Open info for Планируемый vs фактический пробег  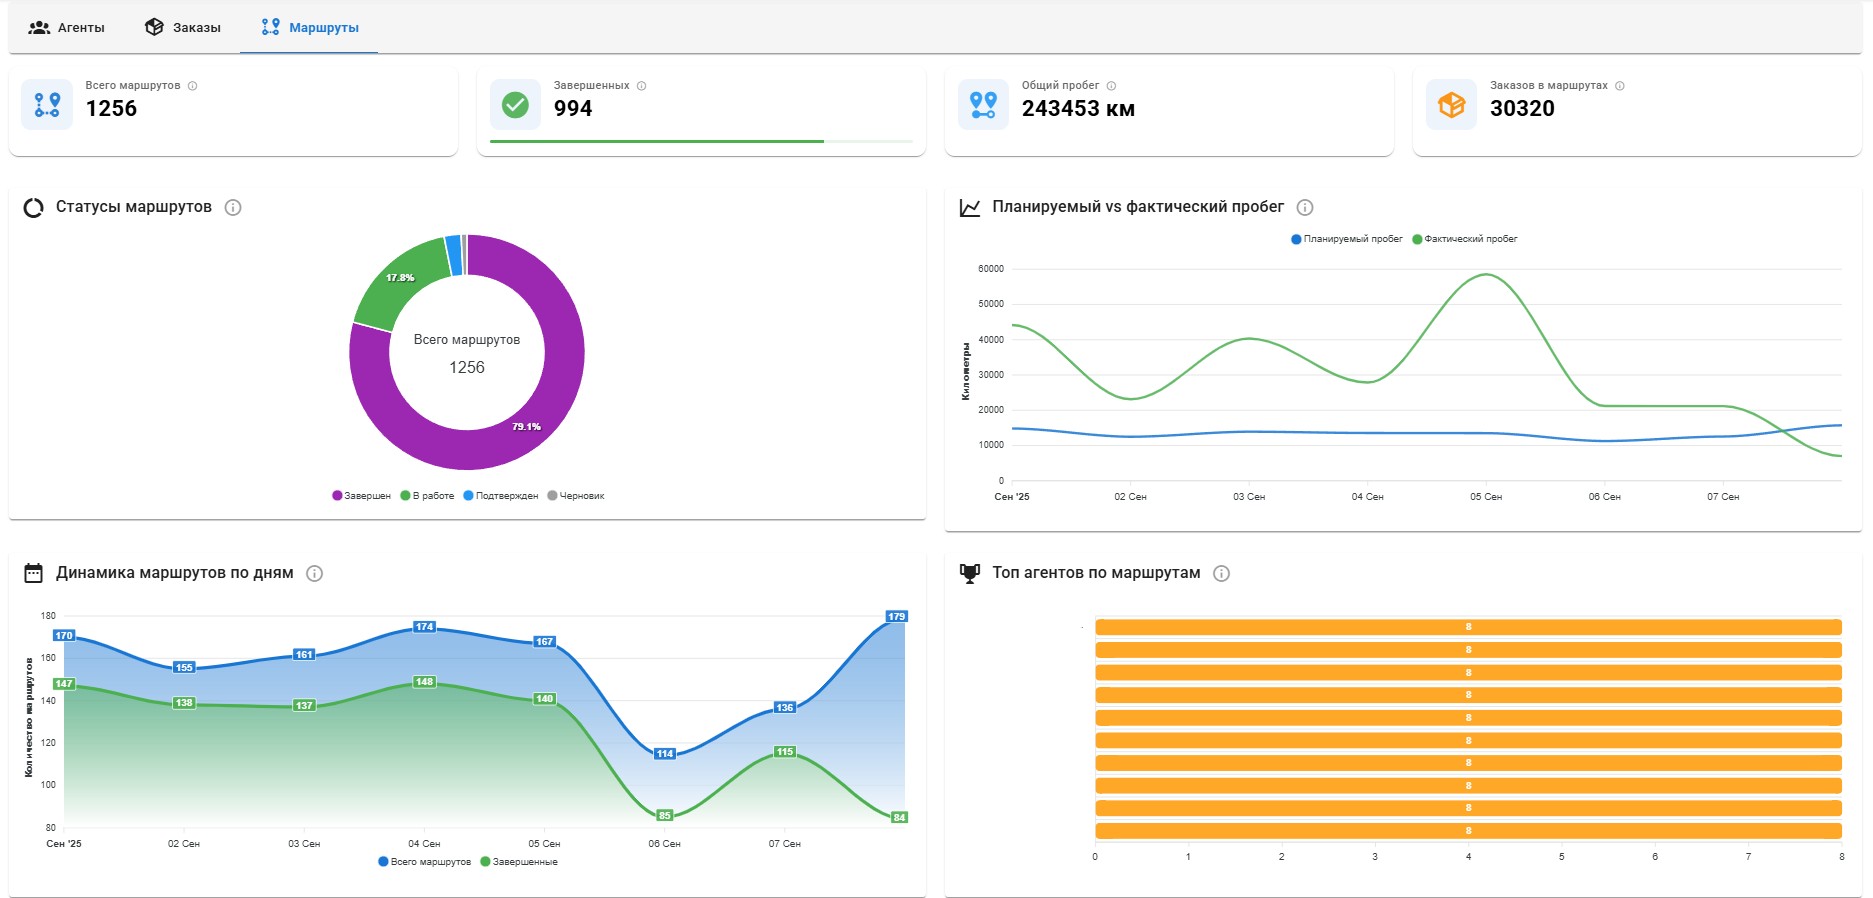click(x=1305, y=207)
